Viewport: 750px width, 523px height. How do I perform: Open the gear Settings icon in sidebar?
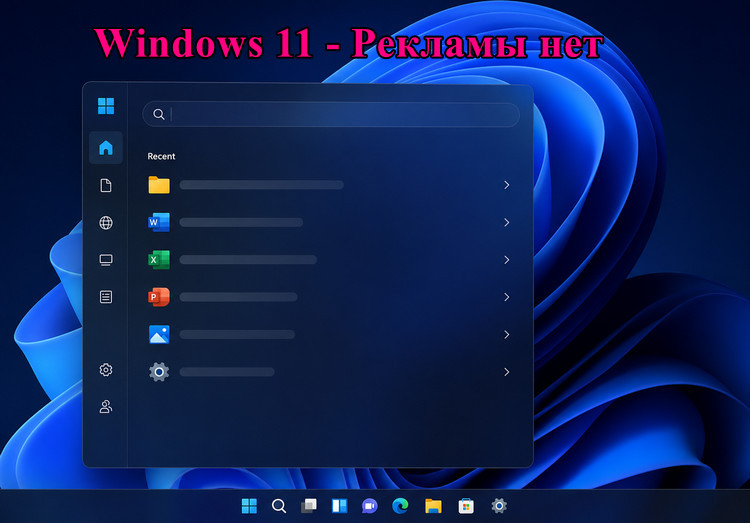pos(106,370)
